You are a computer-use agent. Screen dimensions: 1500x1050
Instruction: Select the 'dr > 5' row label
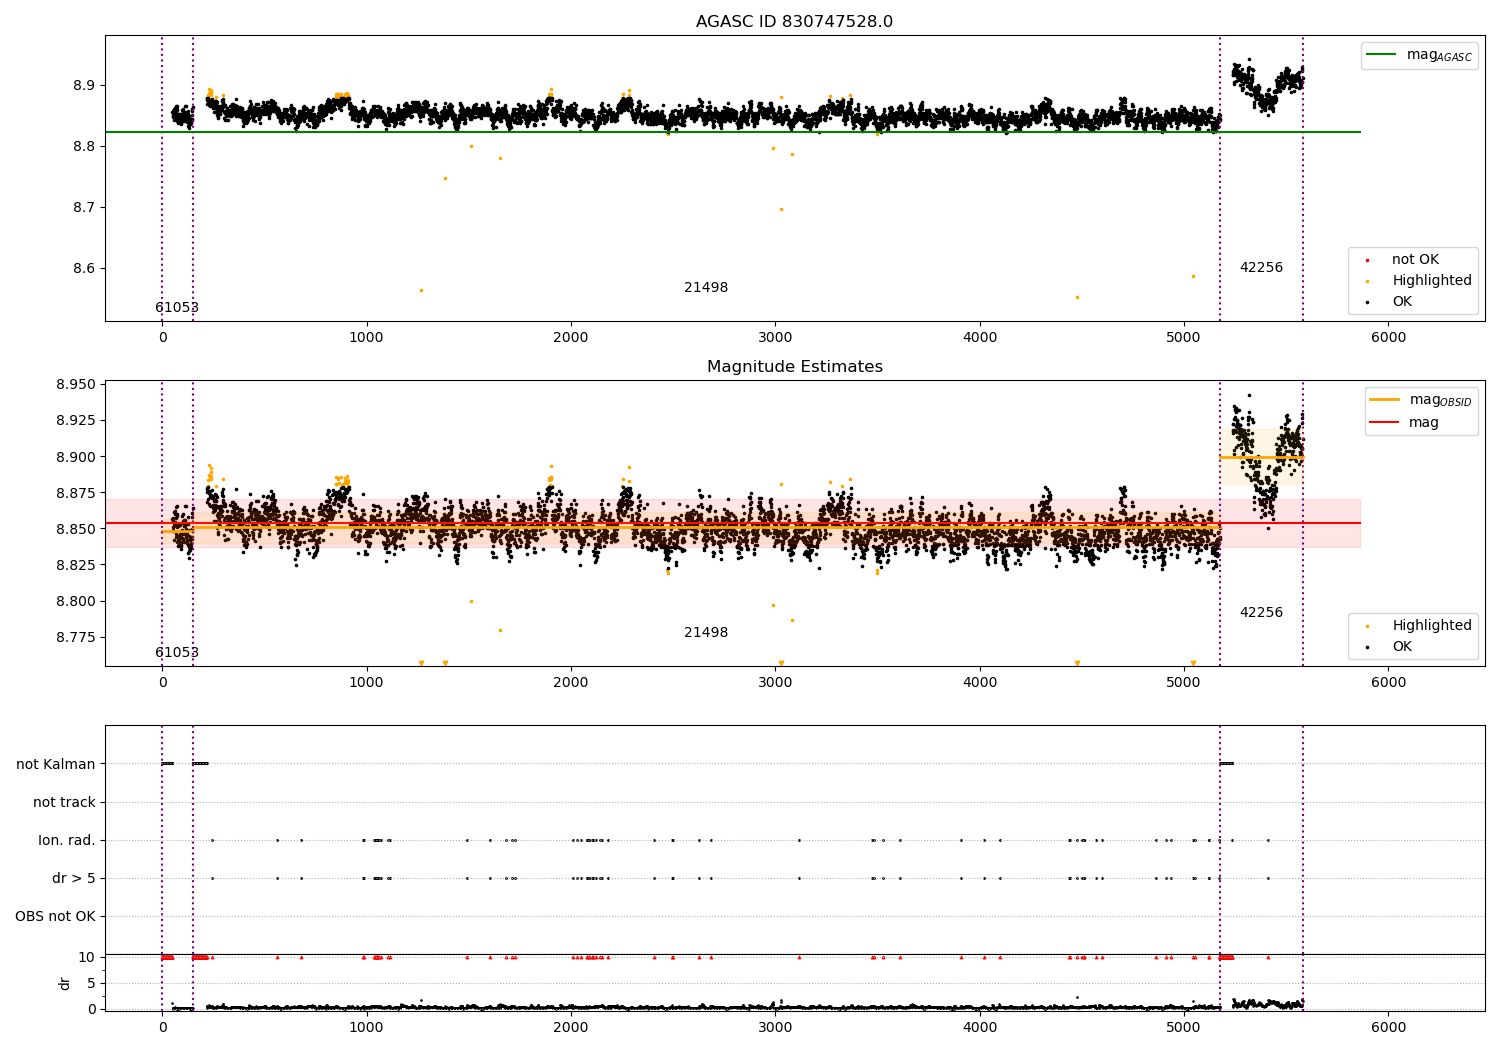[74, 878]
